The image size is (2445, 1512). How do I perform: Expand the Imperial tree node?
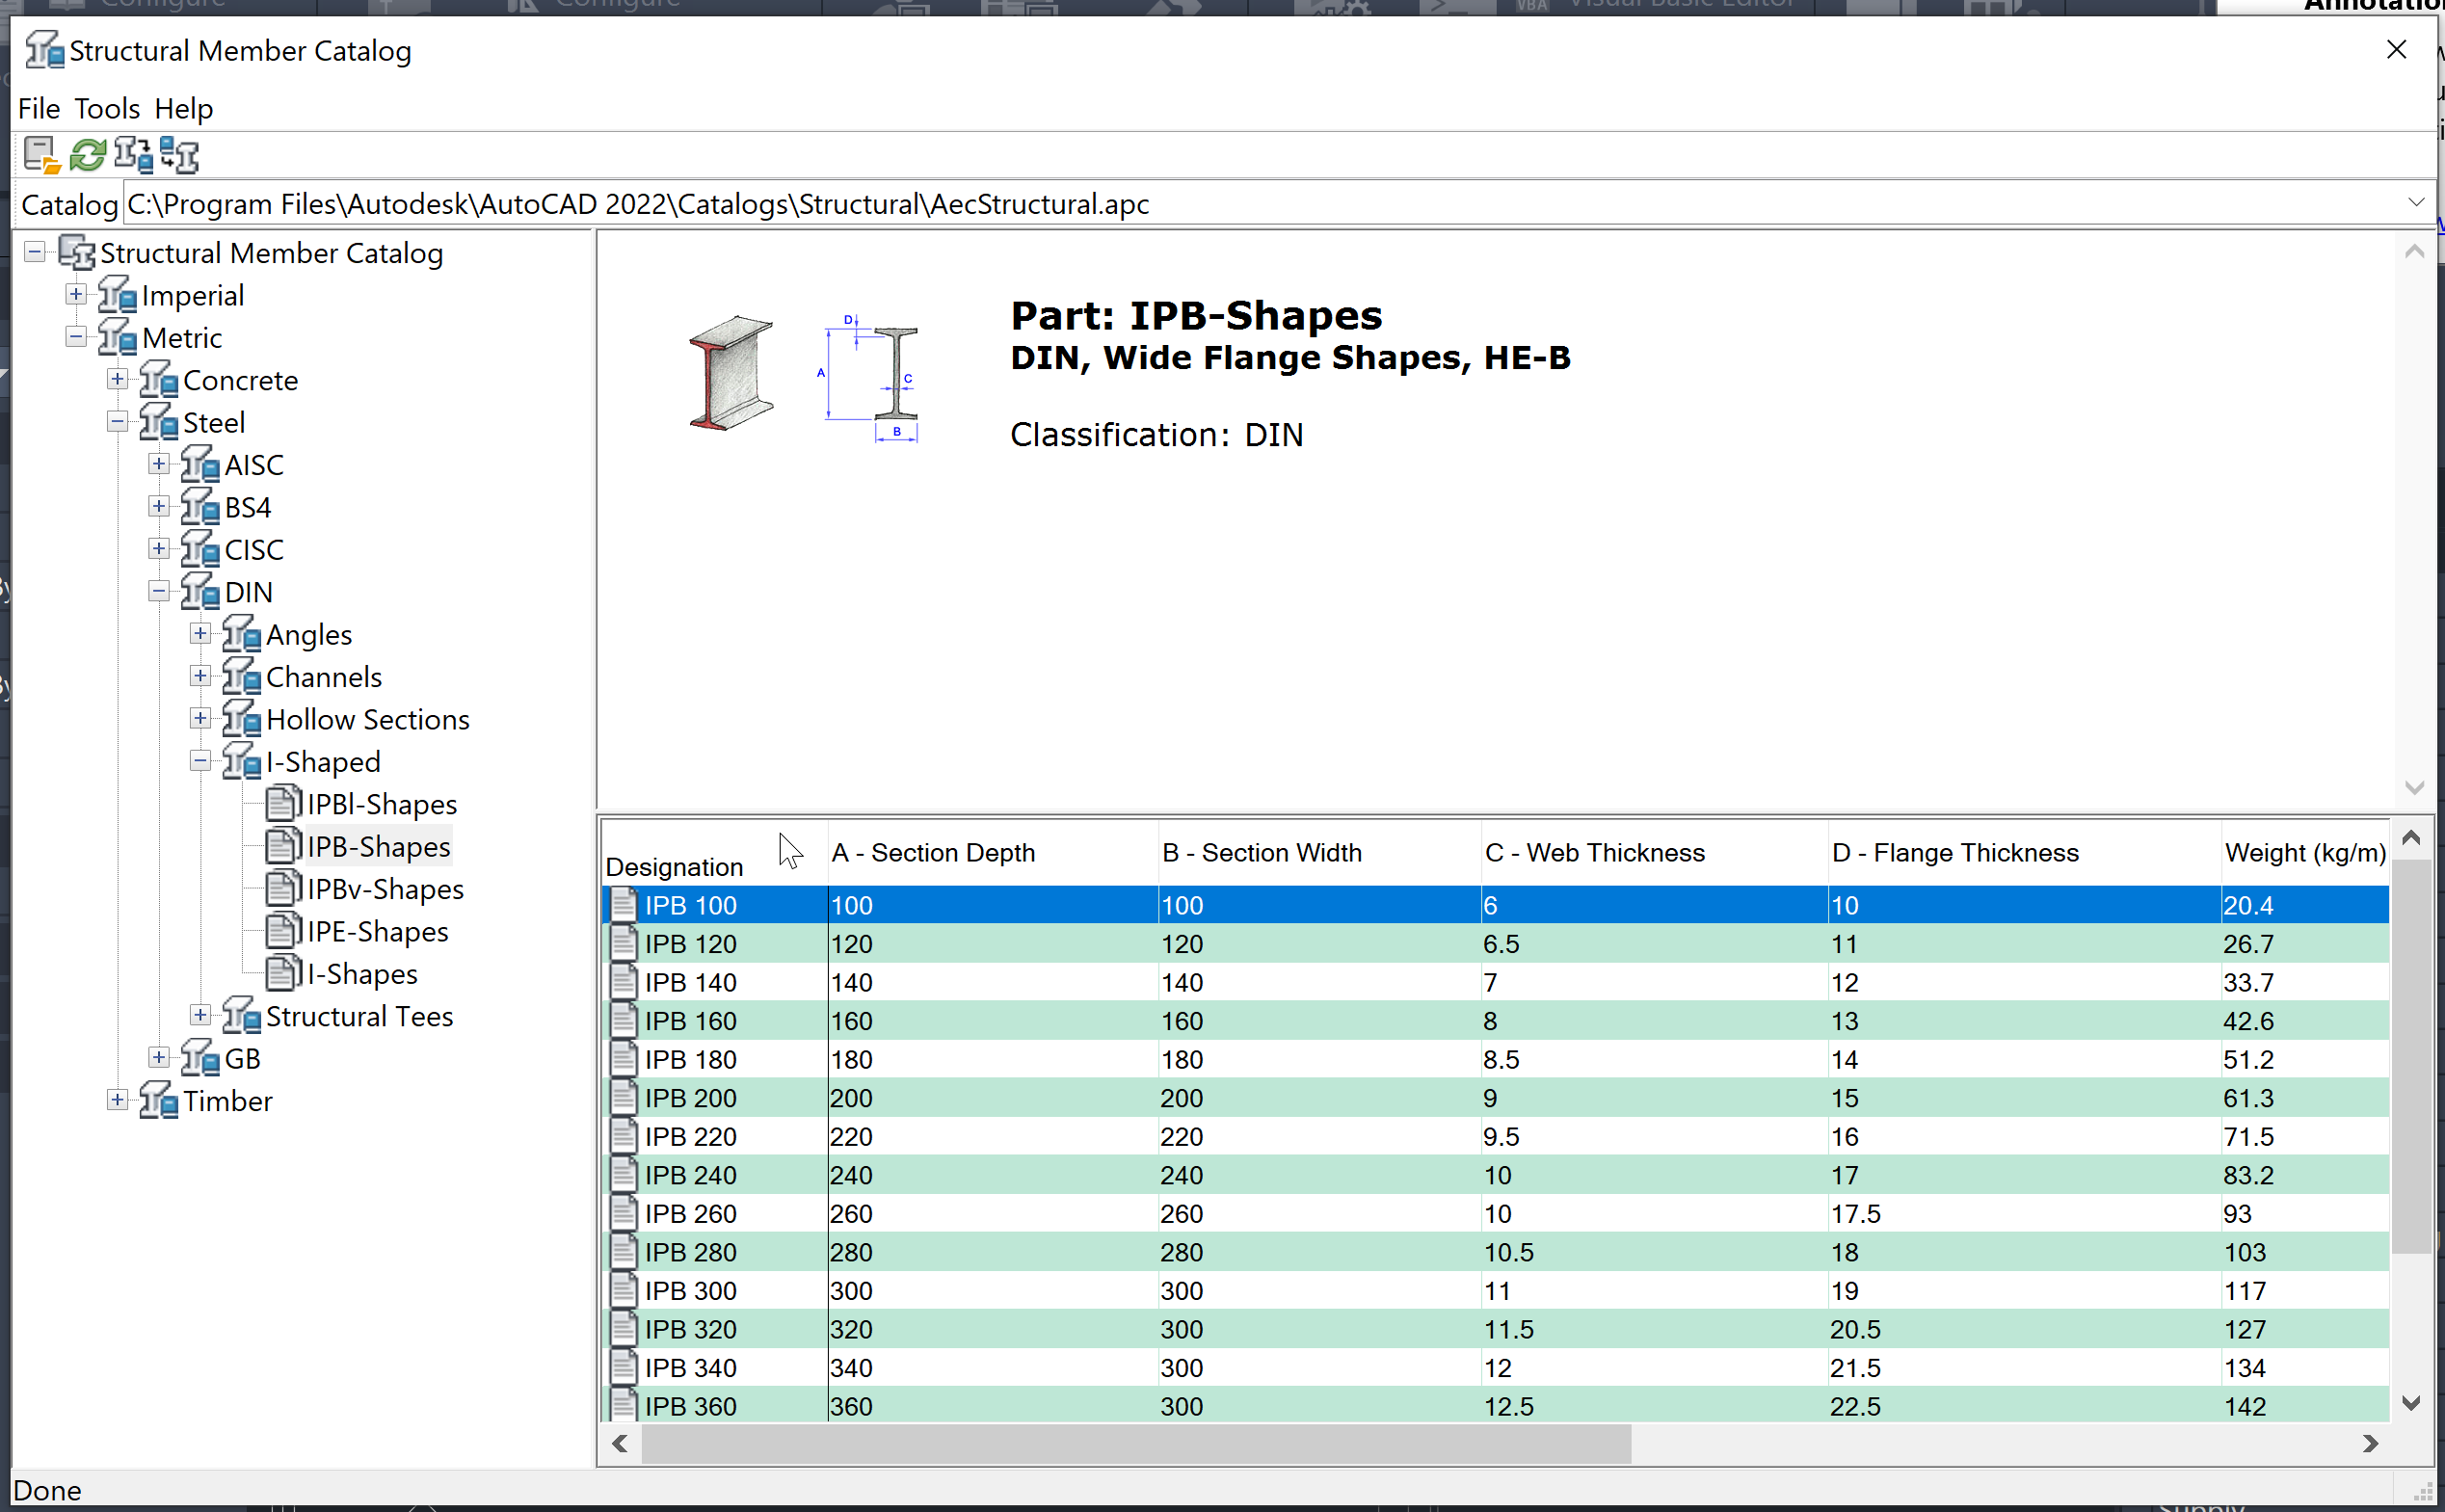click(76, 295)
